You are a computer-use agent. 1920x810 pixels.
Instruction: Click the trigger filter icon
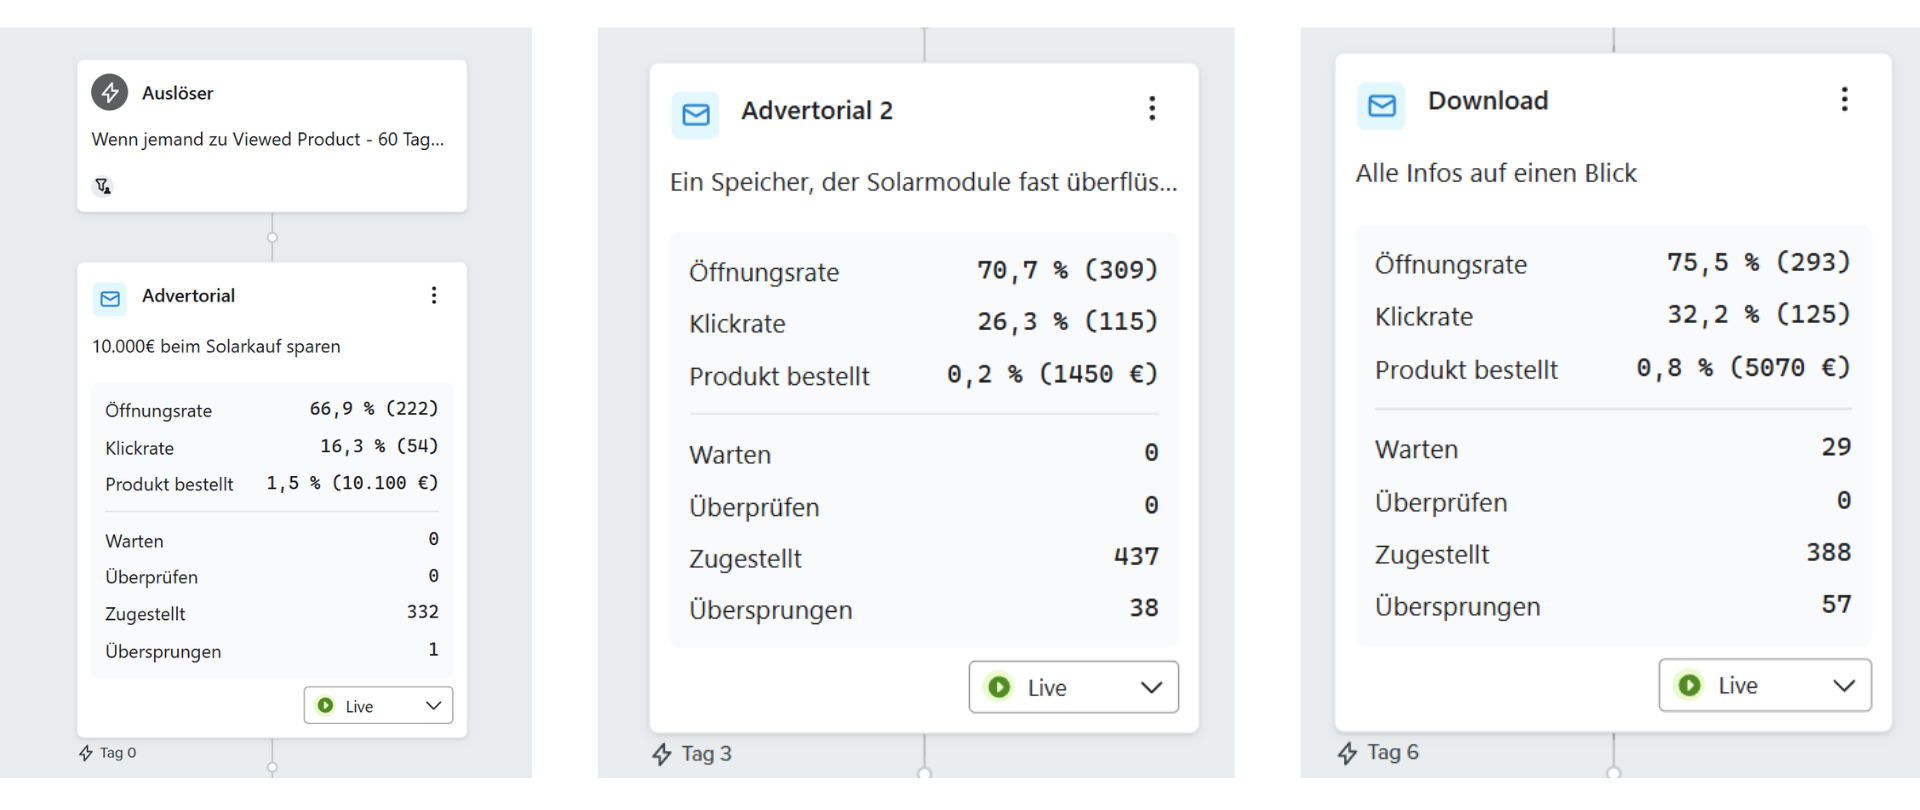tap(103, 186)
